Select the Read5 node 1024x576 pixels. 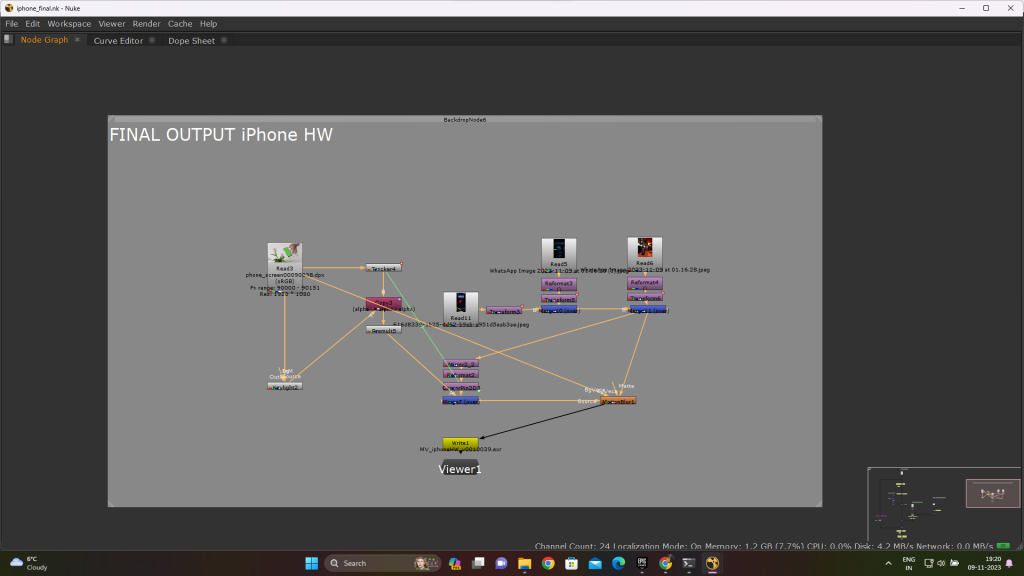click(x=559, y=253)
